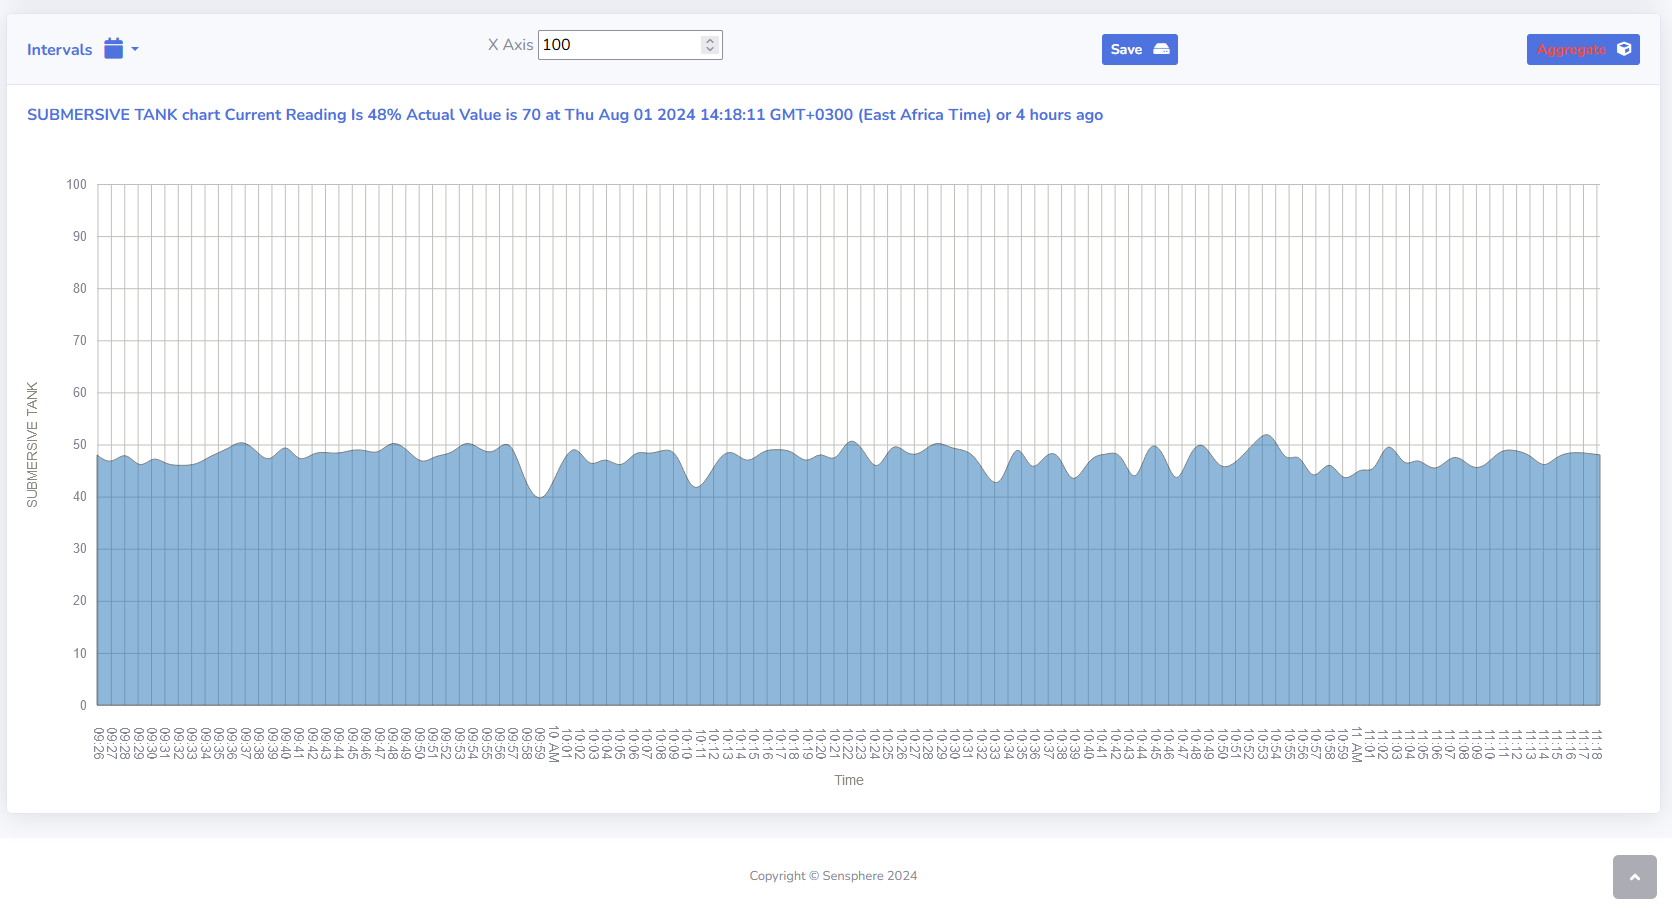Click the cube icon inside Aggregate

[x=1624, y=49]
